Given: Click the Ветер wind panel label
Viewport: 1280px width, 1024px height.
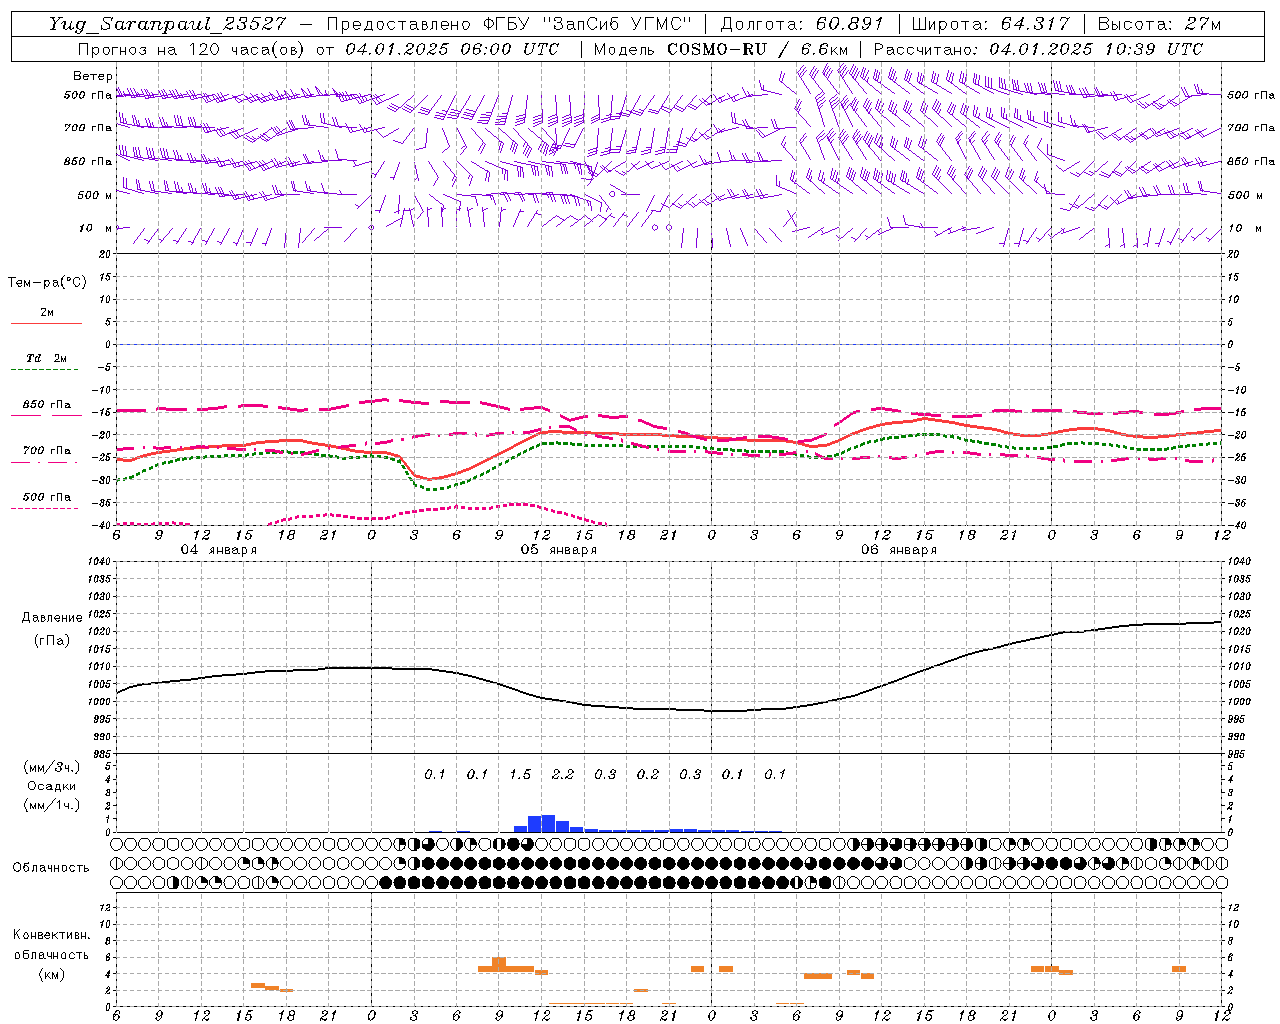Looking at the screenshot, I should (93, 76).
